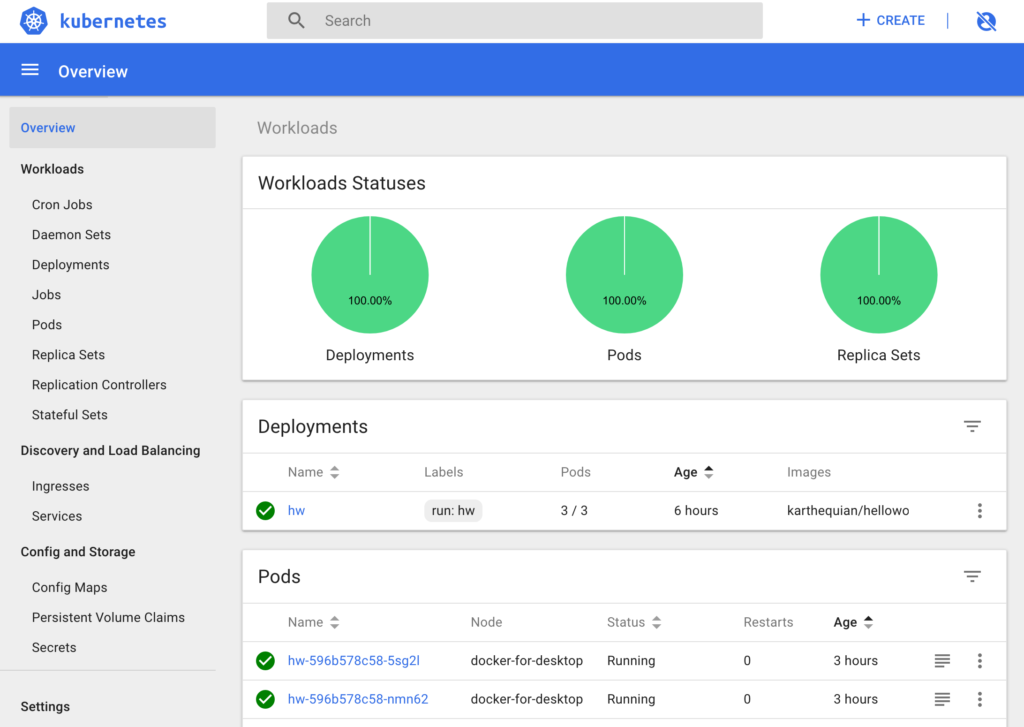View logs of pod hw-596b578c58-5sg2l
The height and width of the screenshot is (727, 1024).
coord(942,661)
